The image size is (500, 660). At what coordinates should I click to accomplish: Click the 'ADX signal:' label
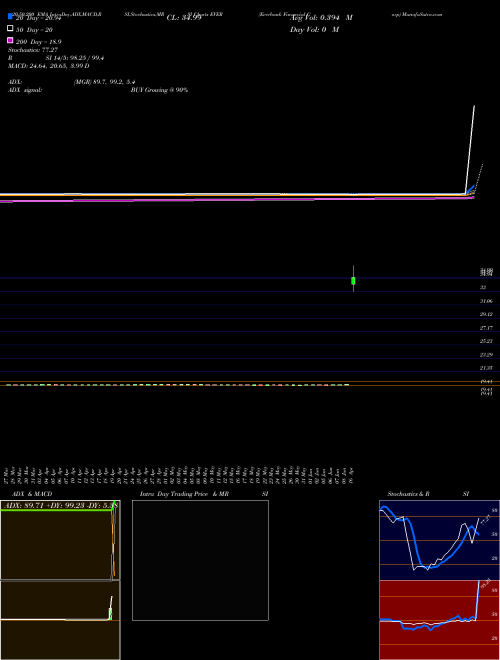click(25, 90)
